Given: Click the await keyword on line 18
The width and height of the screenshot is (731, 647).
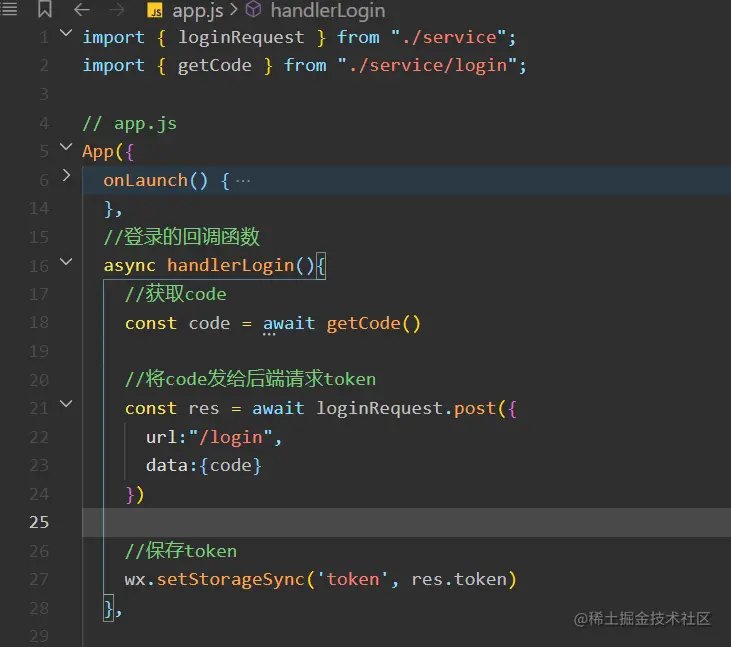Looking at the screenshot, I should click(x=289, y=323).
